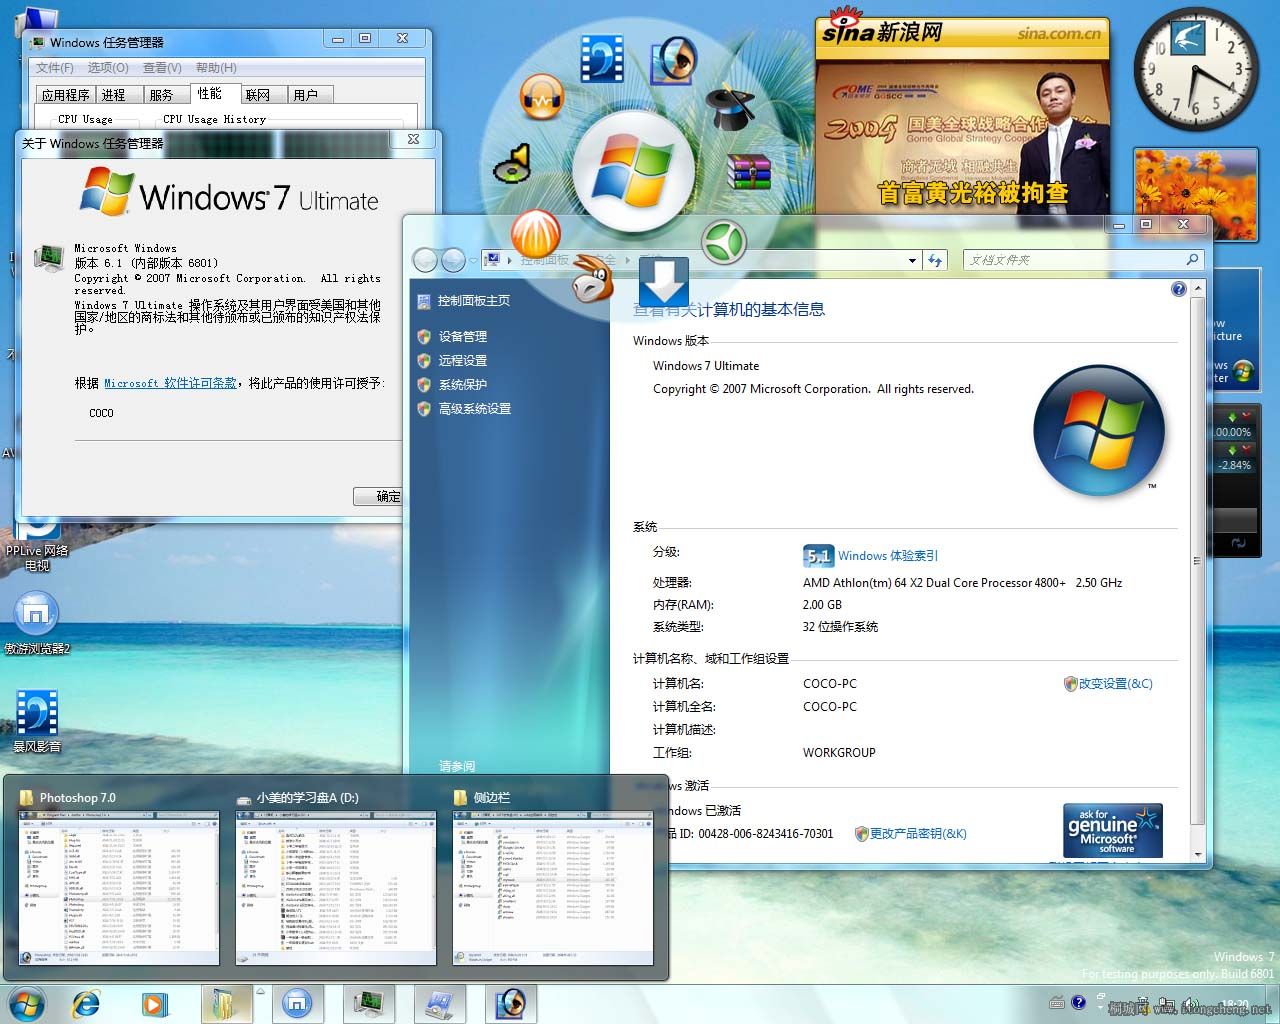The width and height of the screenshot is (1280, 1024).
Task: Open 远程设置 link in left pane
Action: (463, 361)
